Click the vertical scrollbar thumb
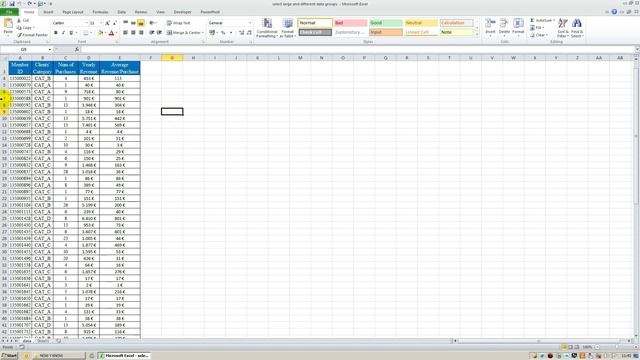Screen dimensions: 640x360 coord(636,135)
